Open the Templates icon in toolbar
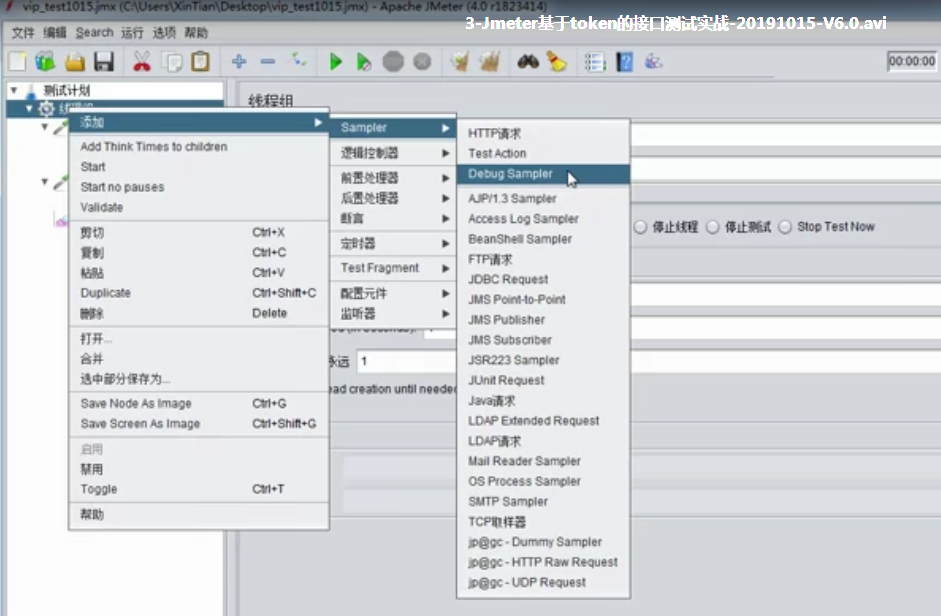Viewport: 941px width, 616px height. pos(45,61)
